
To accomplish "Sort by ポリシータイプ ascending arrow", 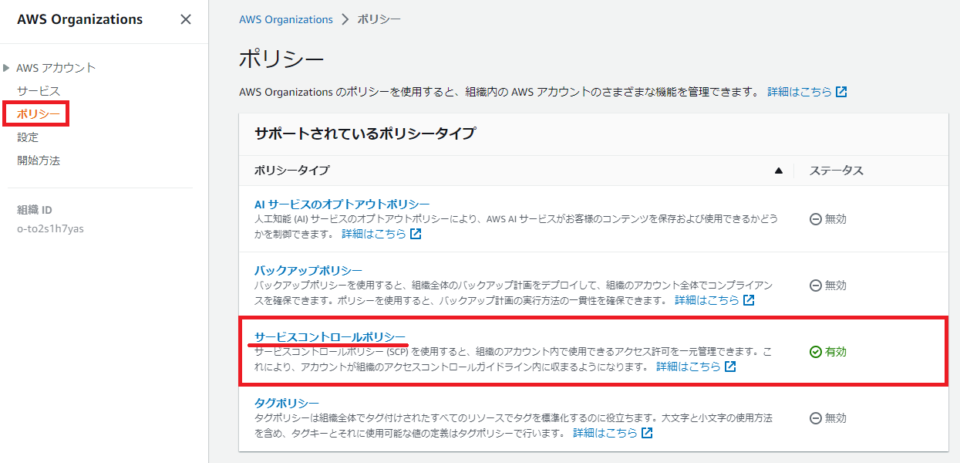I will coord(779,171).
